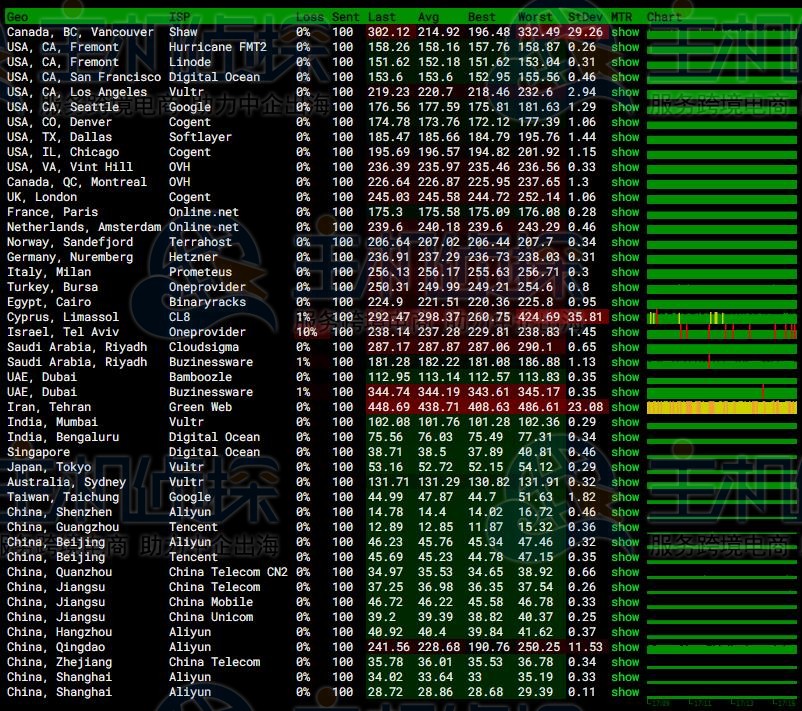The height and width of the screenshot is (711, 802).
Task: Open MTR show for Germany, Nuremberg Hetzner
Action: click(x=625, y=257)
